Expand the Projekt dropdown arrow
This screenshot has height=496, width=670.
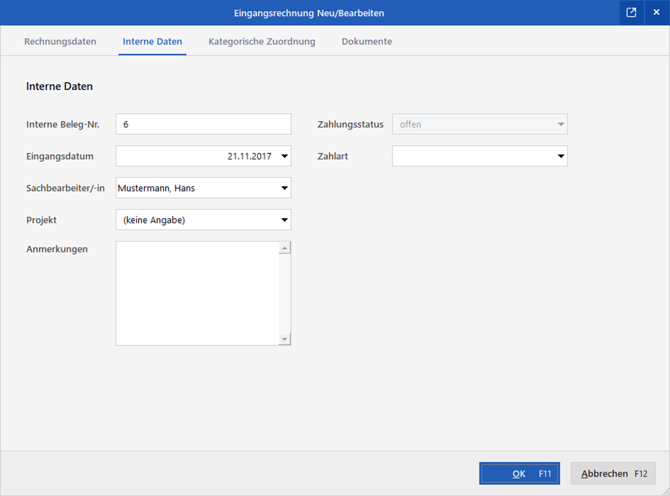click(x=284, y=220)
